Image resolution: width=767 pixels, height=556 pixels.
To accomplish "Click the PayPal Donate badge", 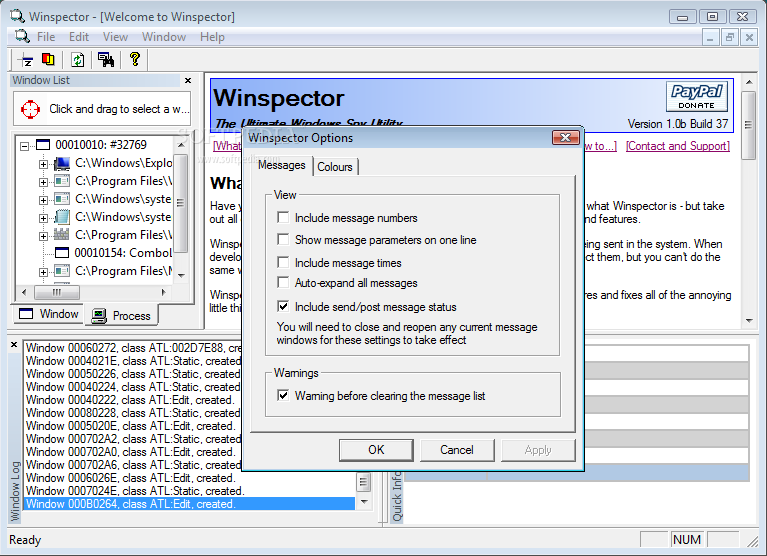I will pyautogui.click(x=697, y=96).
